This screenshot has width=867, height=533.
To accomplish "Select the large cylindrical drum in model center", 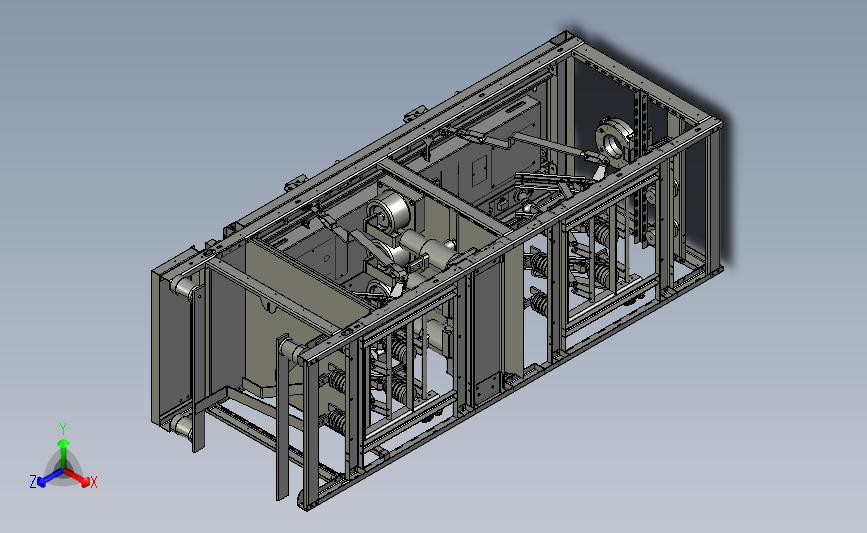I will click(389, 211).
